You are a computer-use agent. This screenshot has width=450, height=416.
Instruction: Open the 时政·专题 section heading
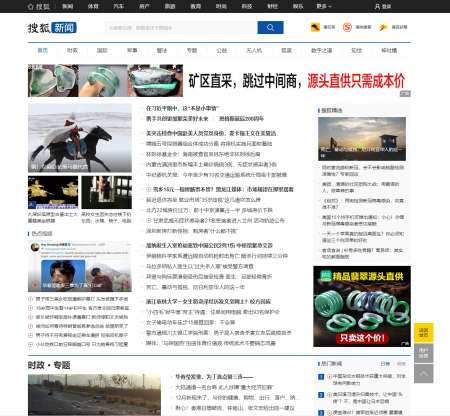pos(49,365)
